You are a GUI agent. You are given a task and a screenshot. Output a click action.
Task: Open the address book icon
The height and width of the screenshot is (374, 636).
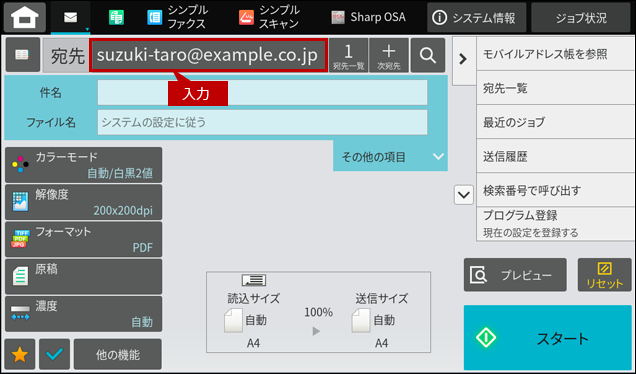click(x=22, y=55)
